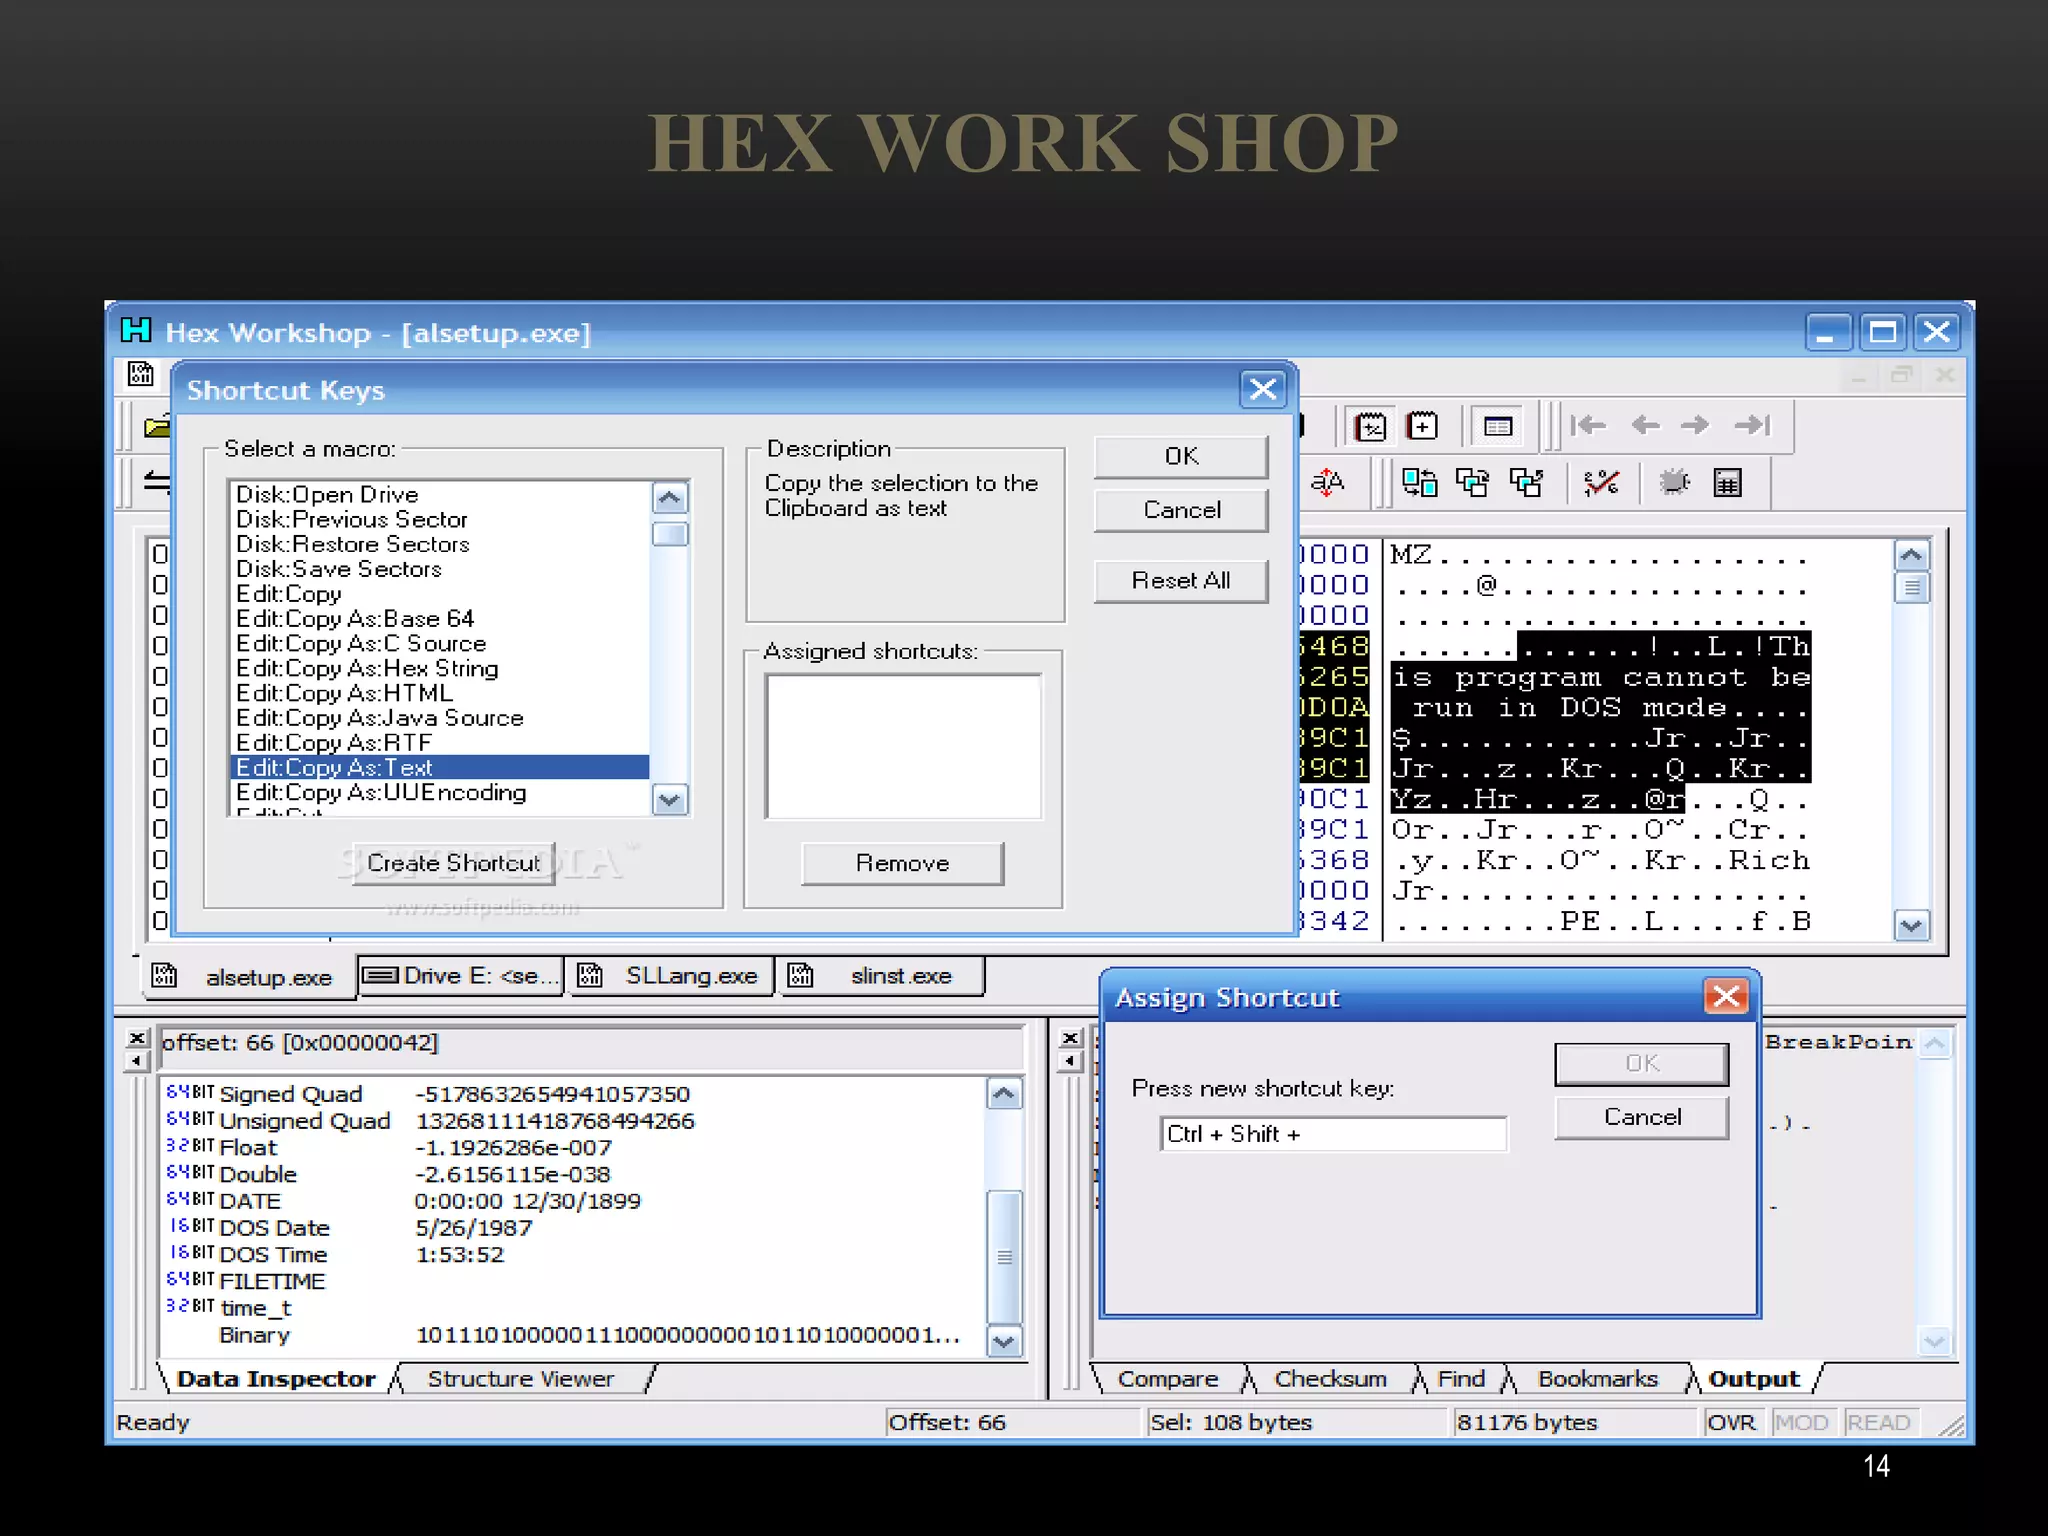The height and width of the screenshot is (1536, 2048).
Task: Click Cancel in the Shortcut Keys dialog
Action: click(1181, 510)
